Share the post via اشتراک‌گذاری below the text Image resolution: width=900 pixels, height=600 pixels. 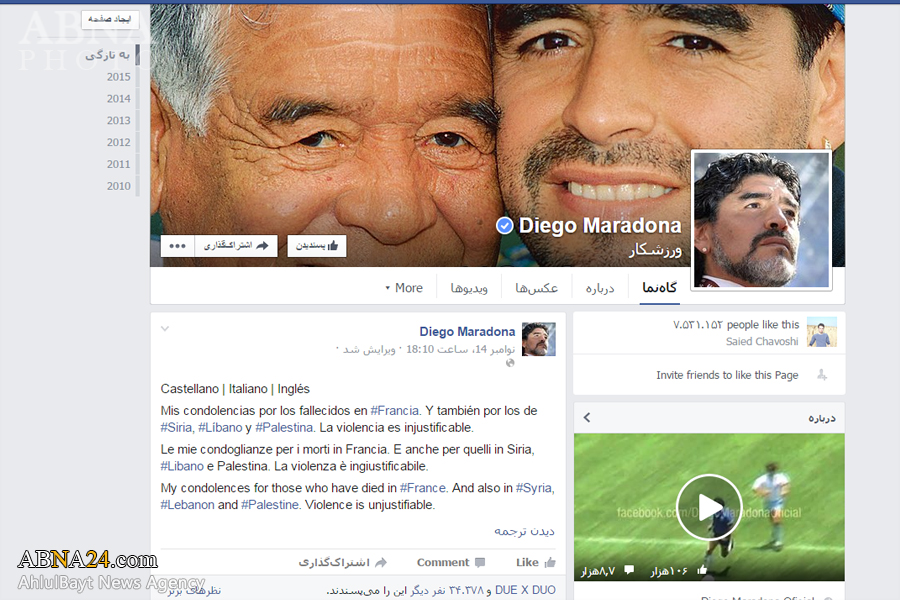pos(343,562)
